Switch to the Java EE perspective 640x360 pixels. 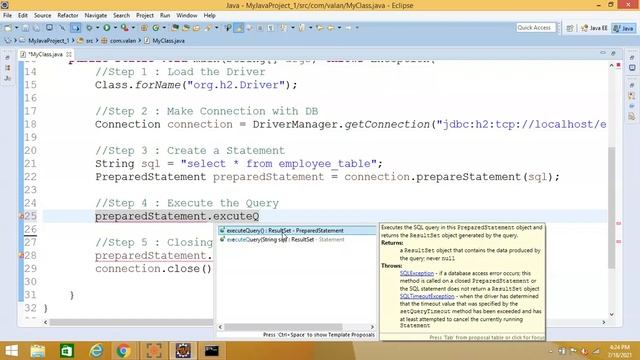[x=594, y=28]
